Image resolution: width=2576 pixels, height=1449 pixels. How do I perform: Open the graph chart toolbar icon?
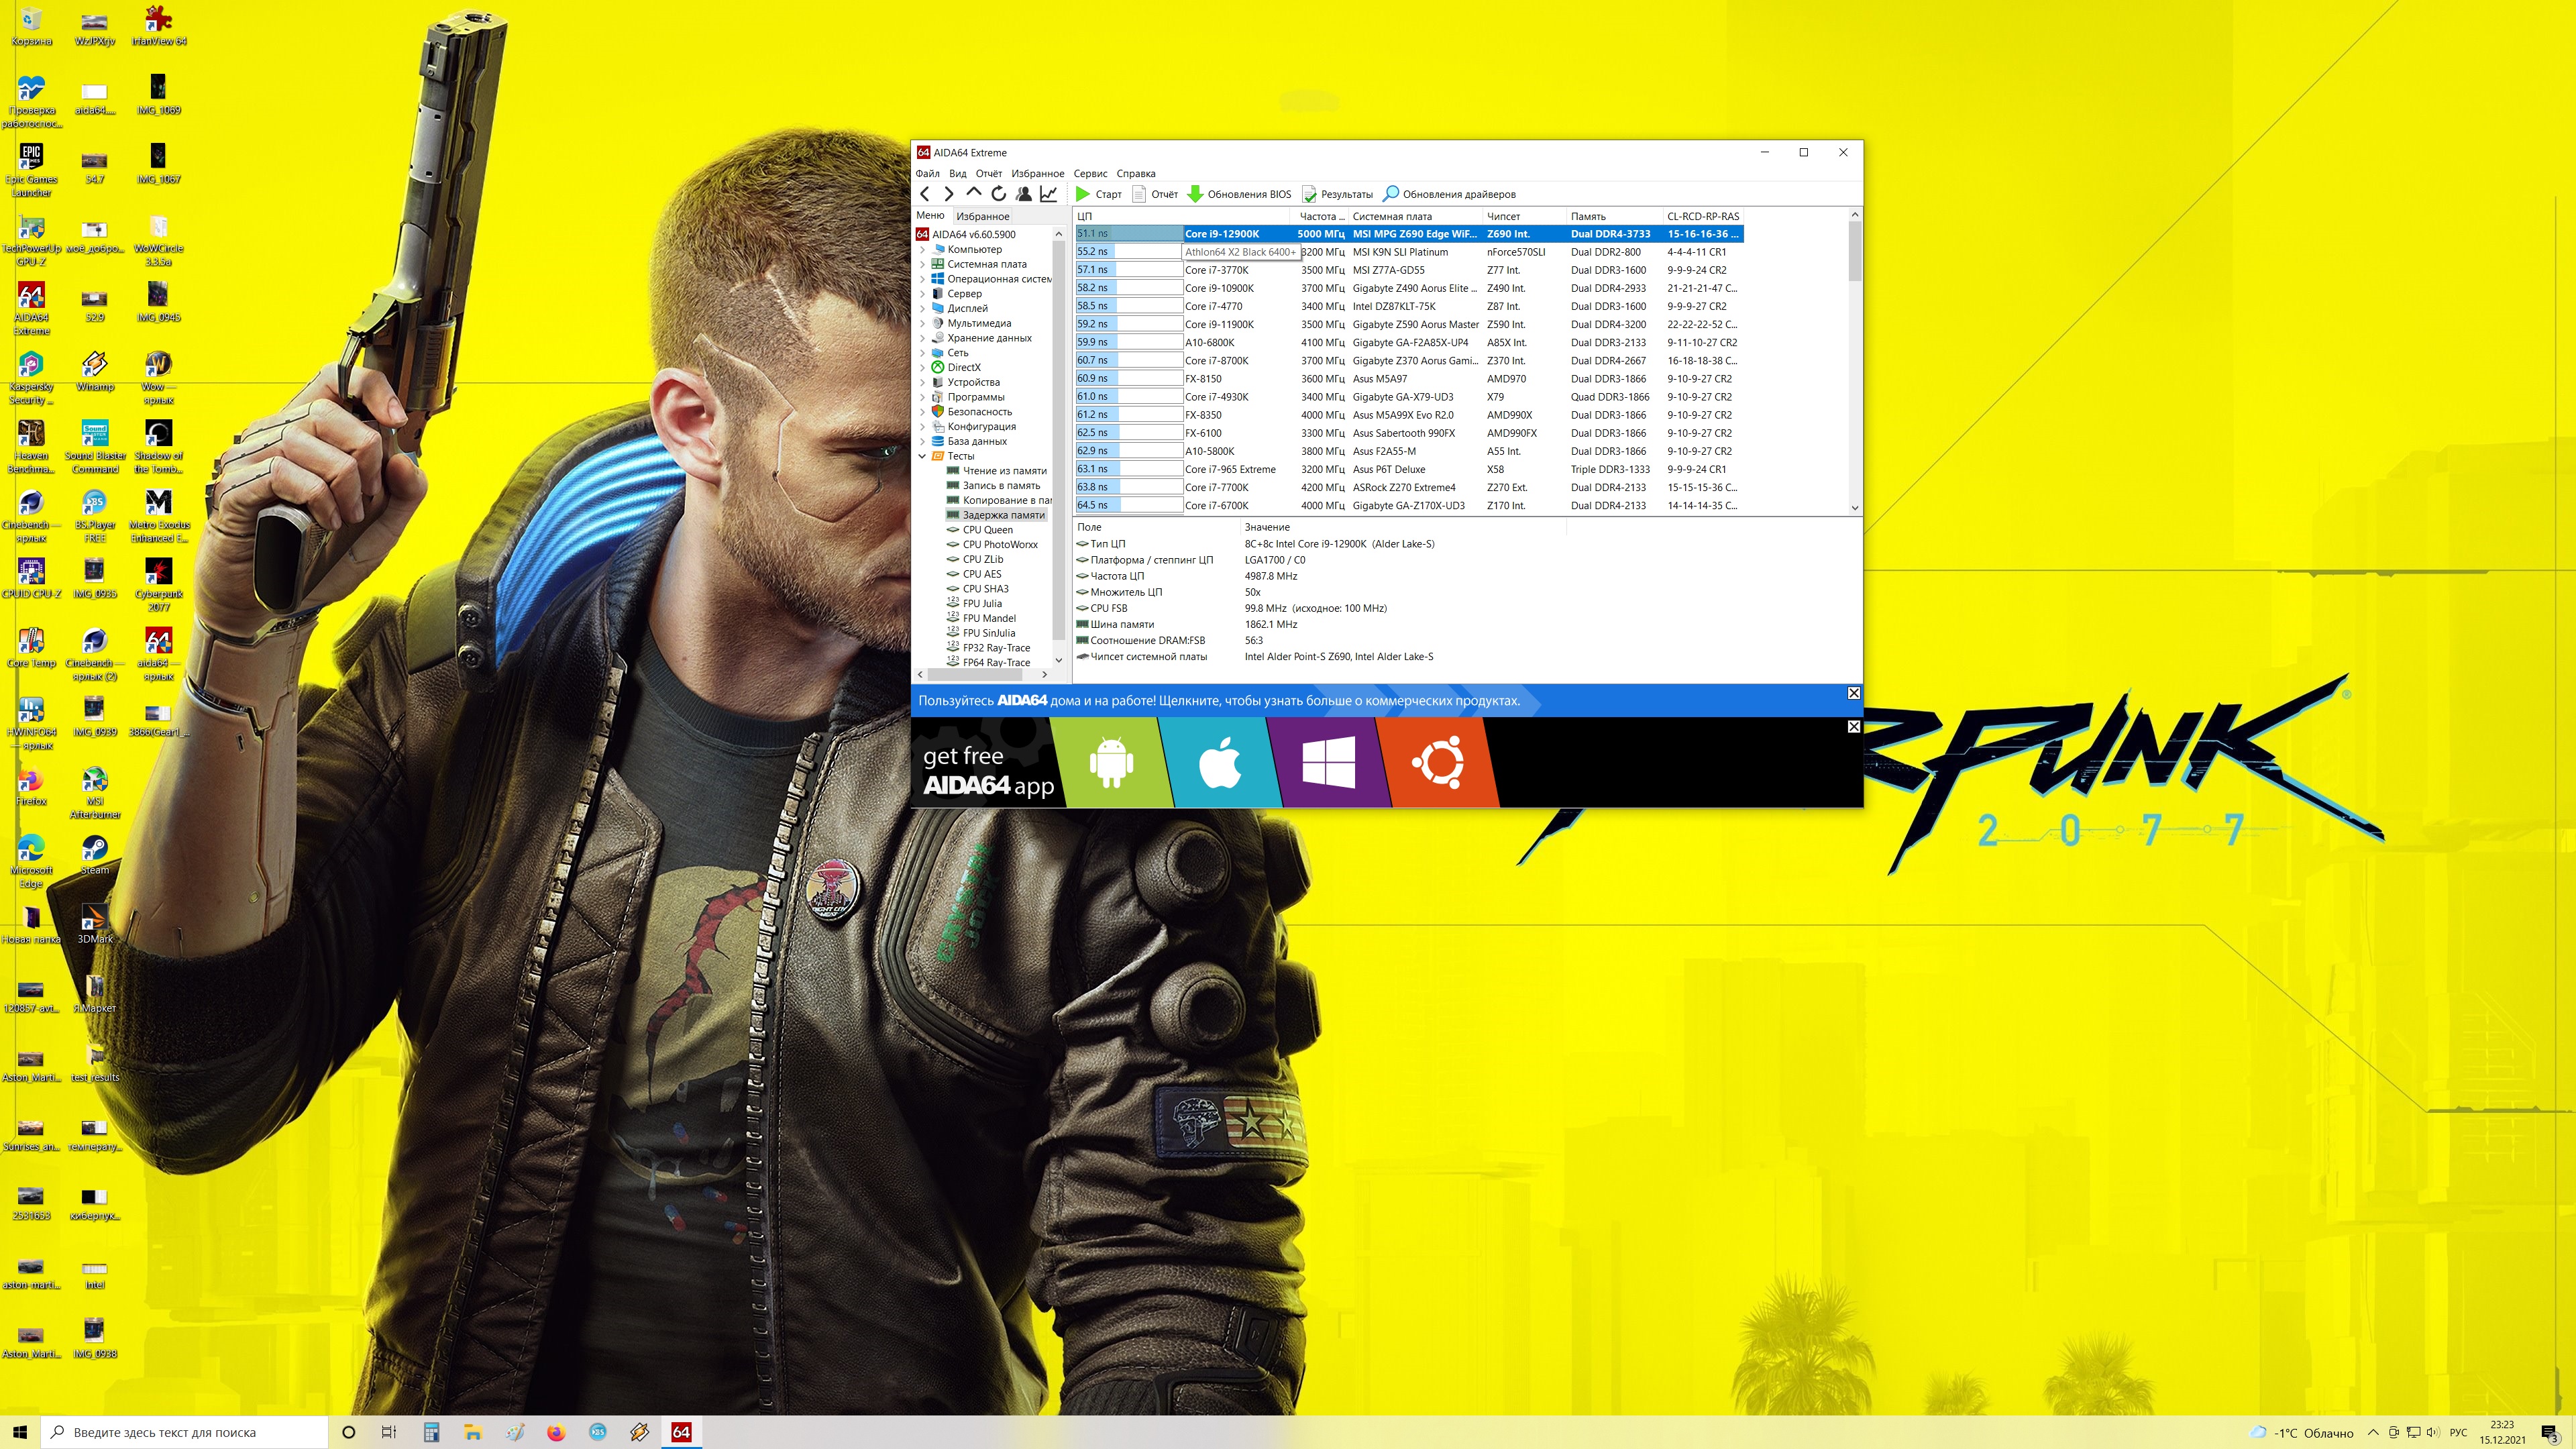click(1048, 194)
